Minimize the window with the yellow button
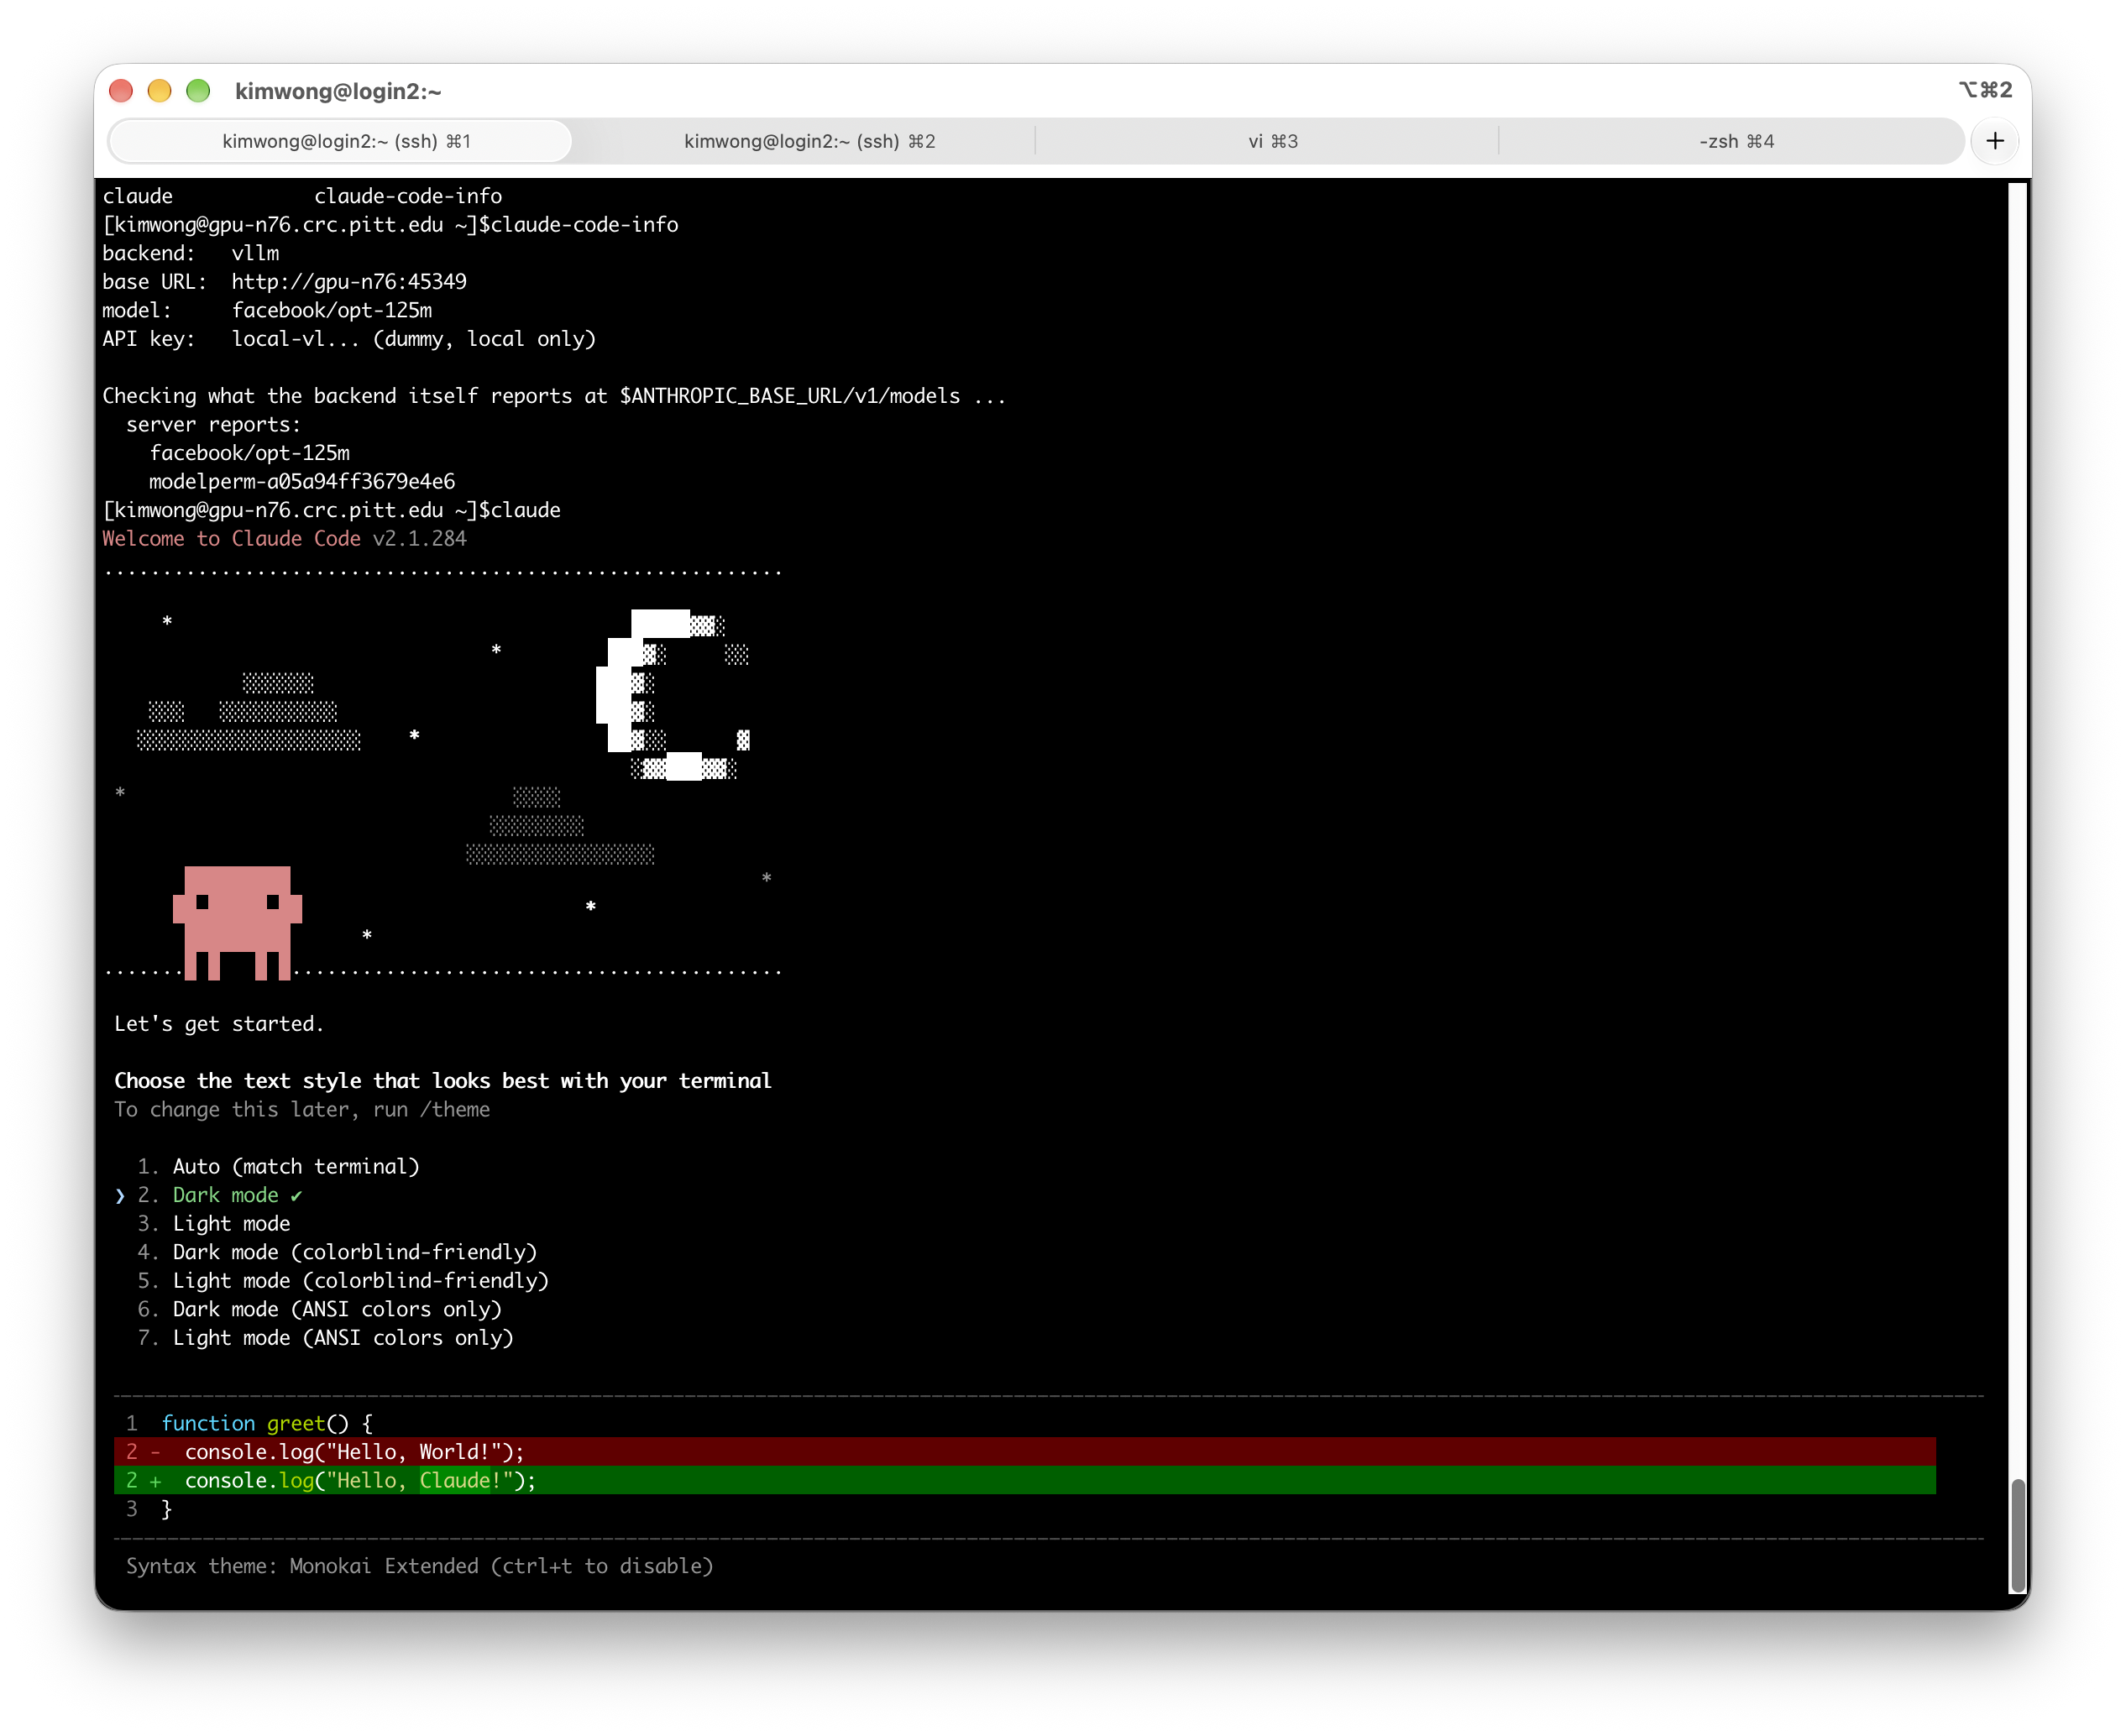Image resolution: width=2126 pixels, height=1736 pixels. coord(159,91)
